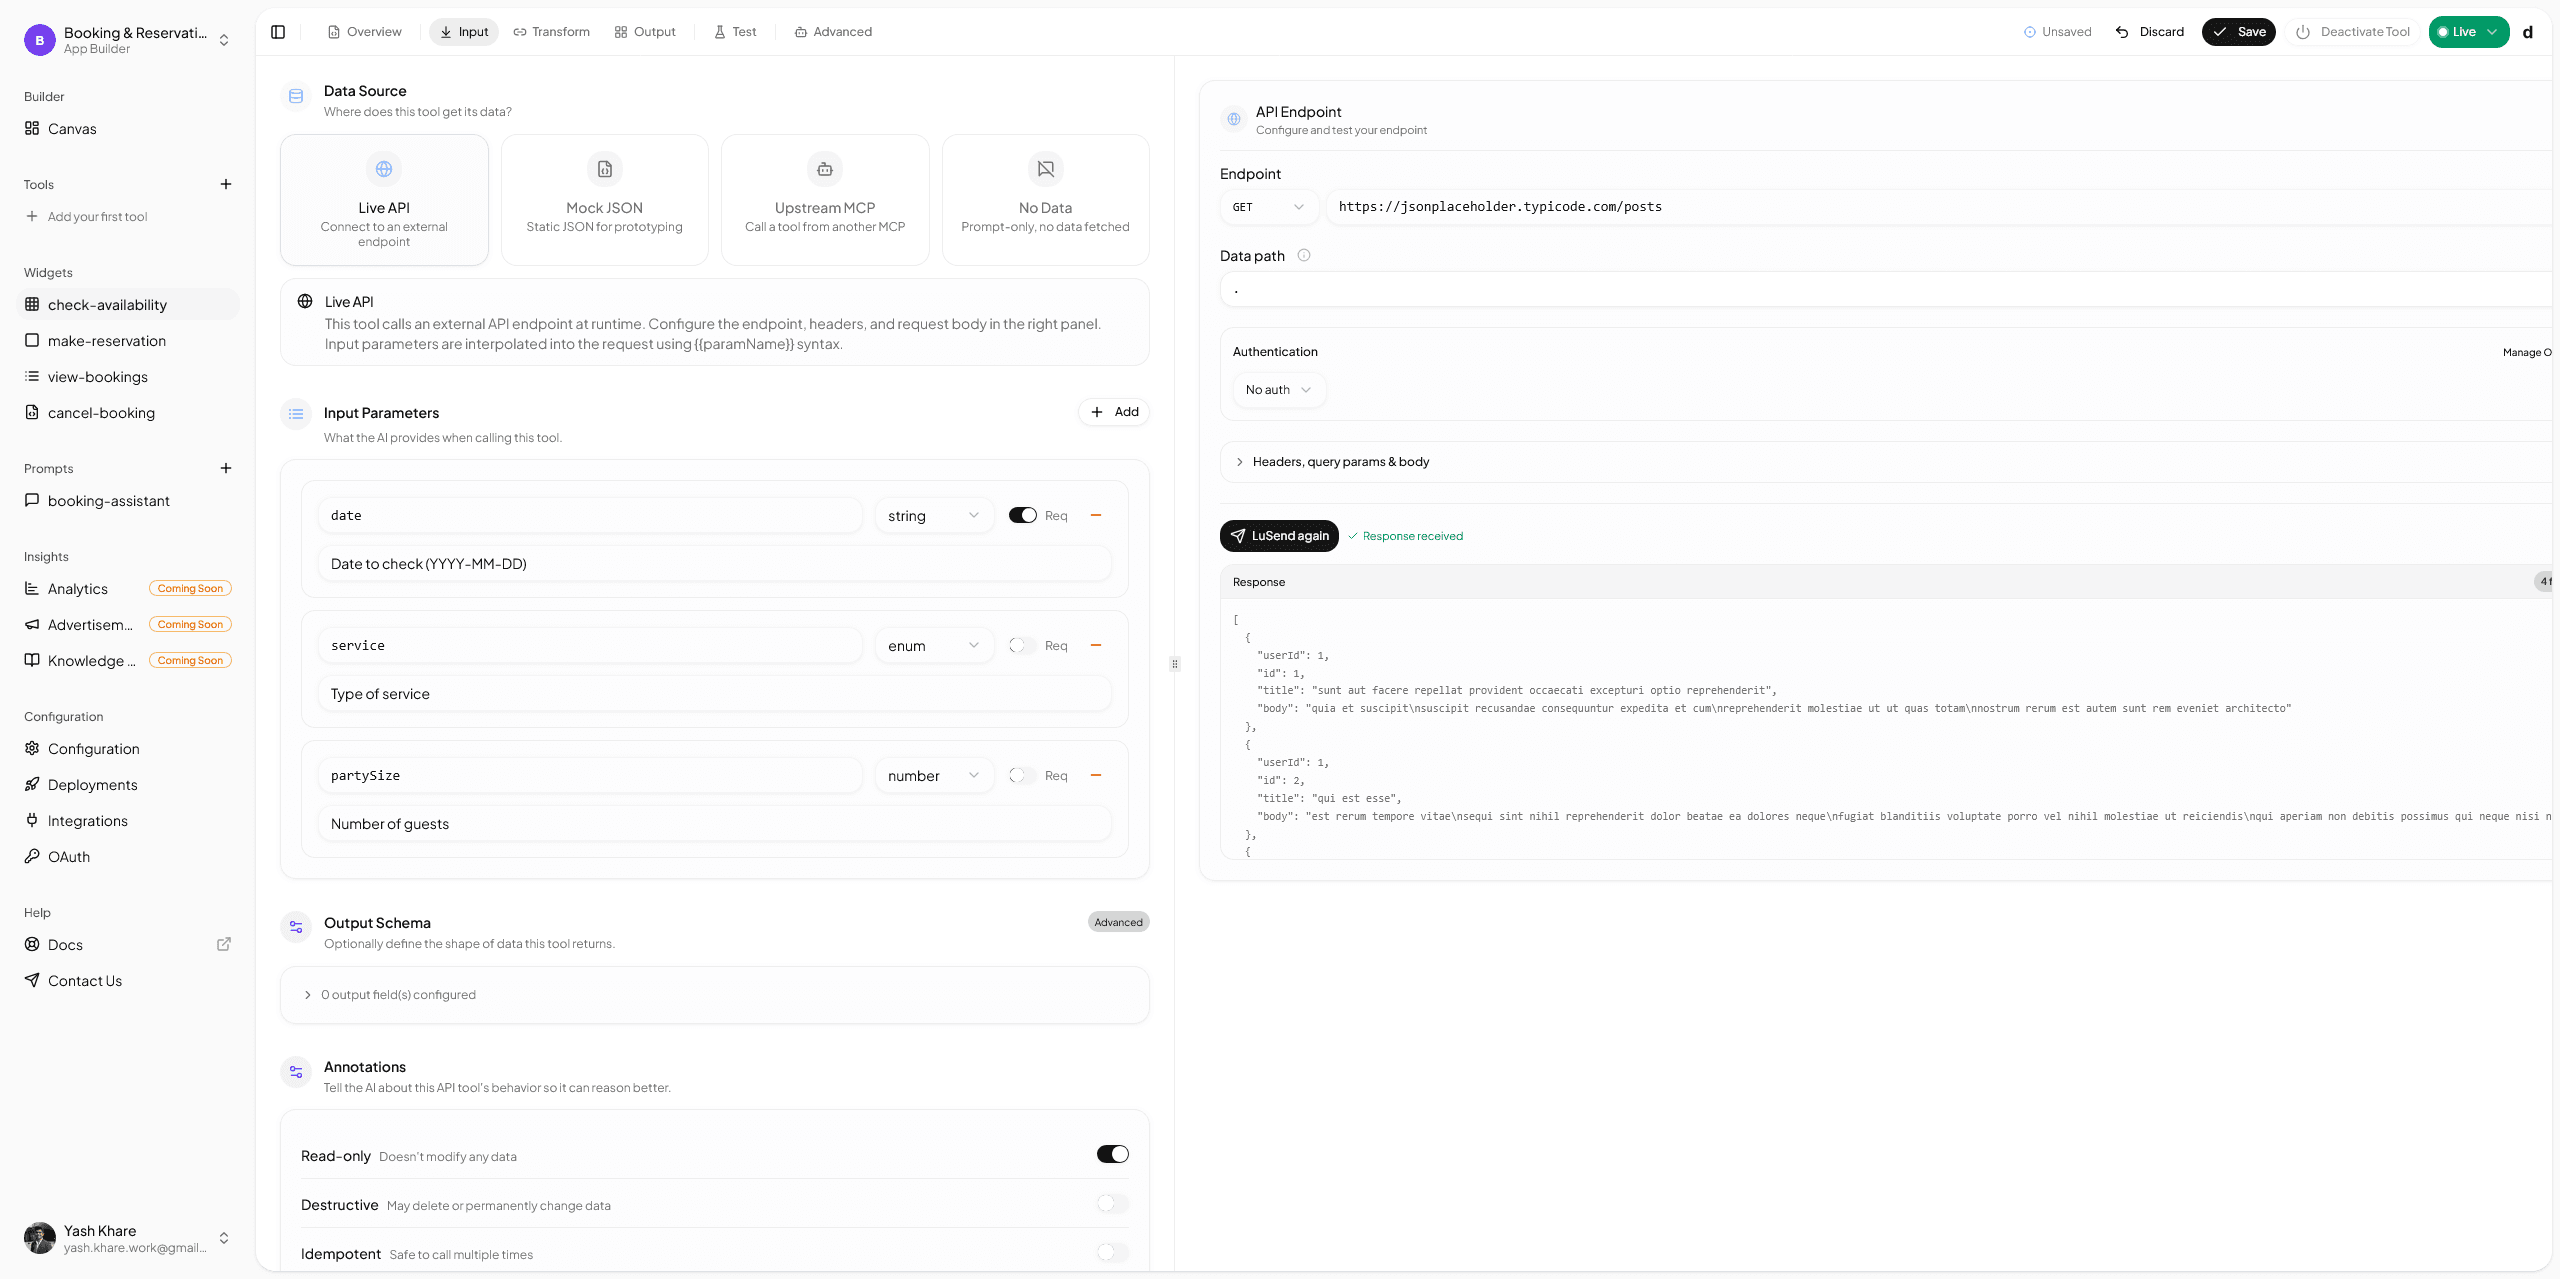Add a new input parameter
Image resolution: width=2560 pixels, height=1279 pixels.
[1113, 411]
